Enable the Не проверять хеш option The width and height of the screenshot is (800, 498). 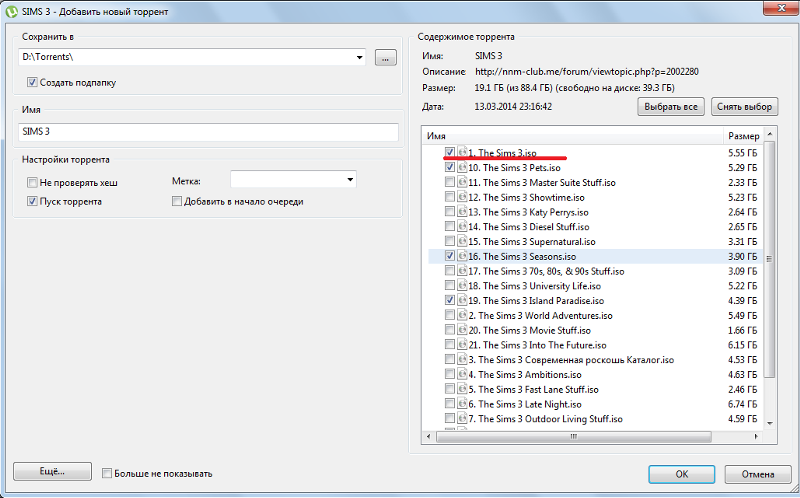point(32,182)
